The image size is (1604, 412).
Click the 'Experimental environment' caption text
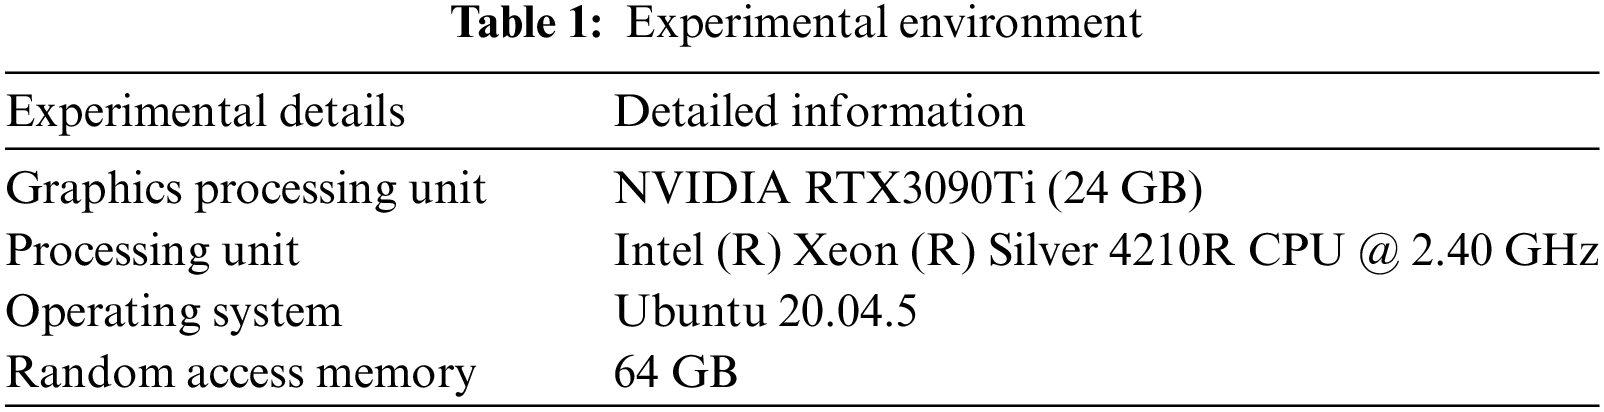tap(884, 22)
